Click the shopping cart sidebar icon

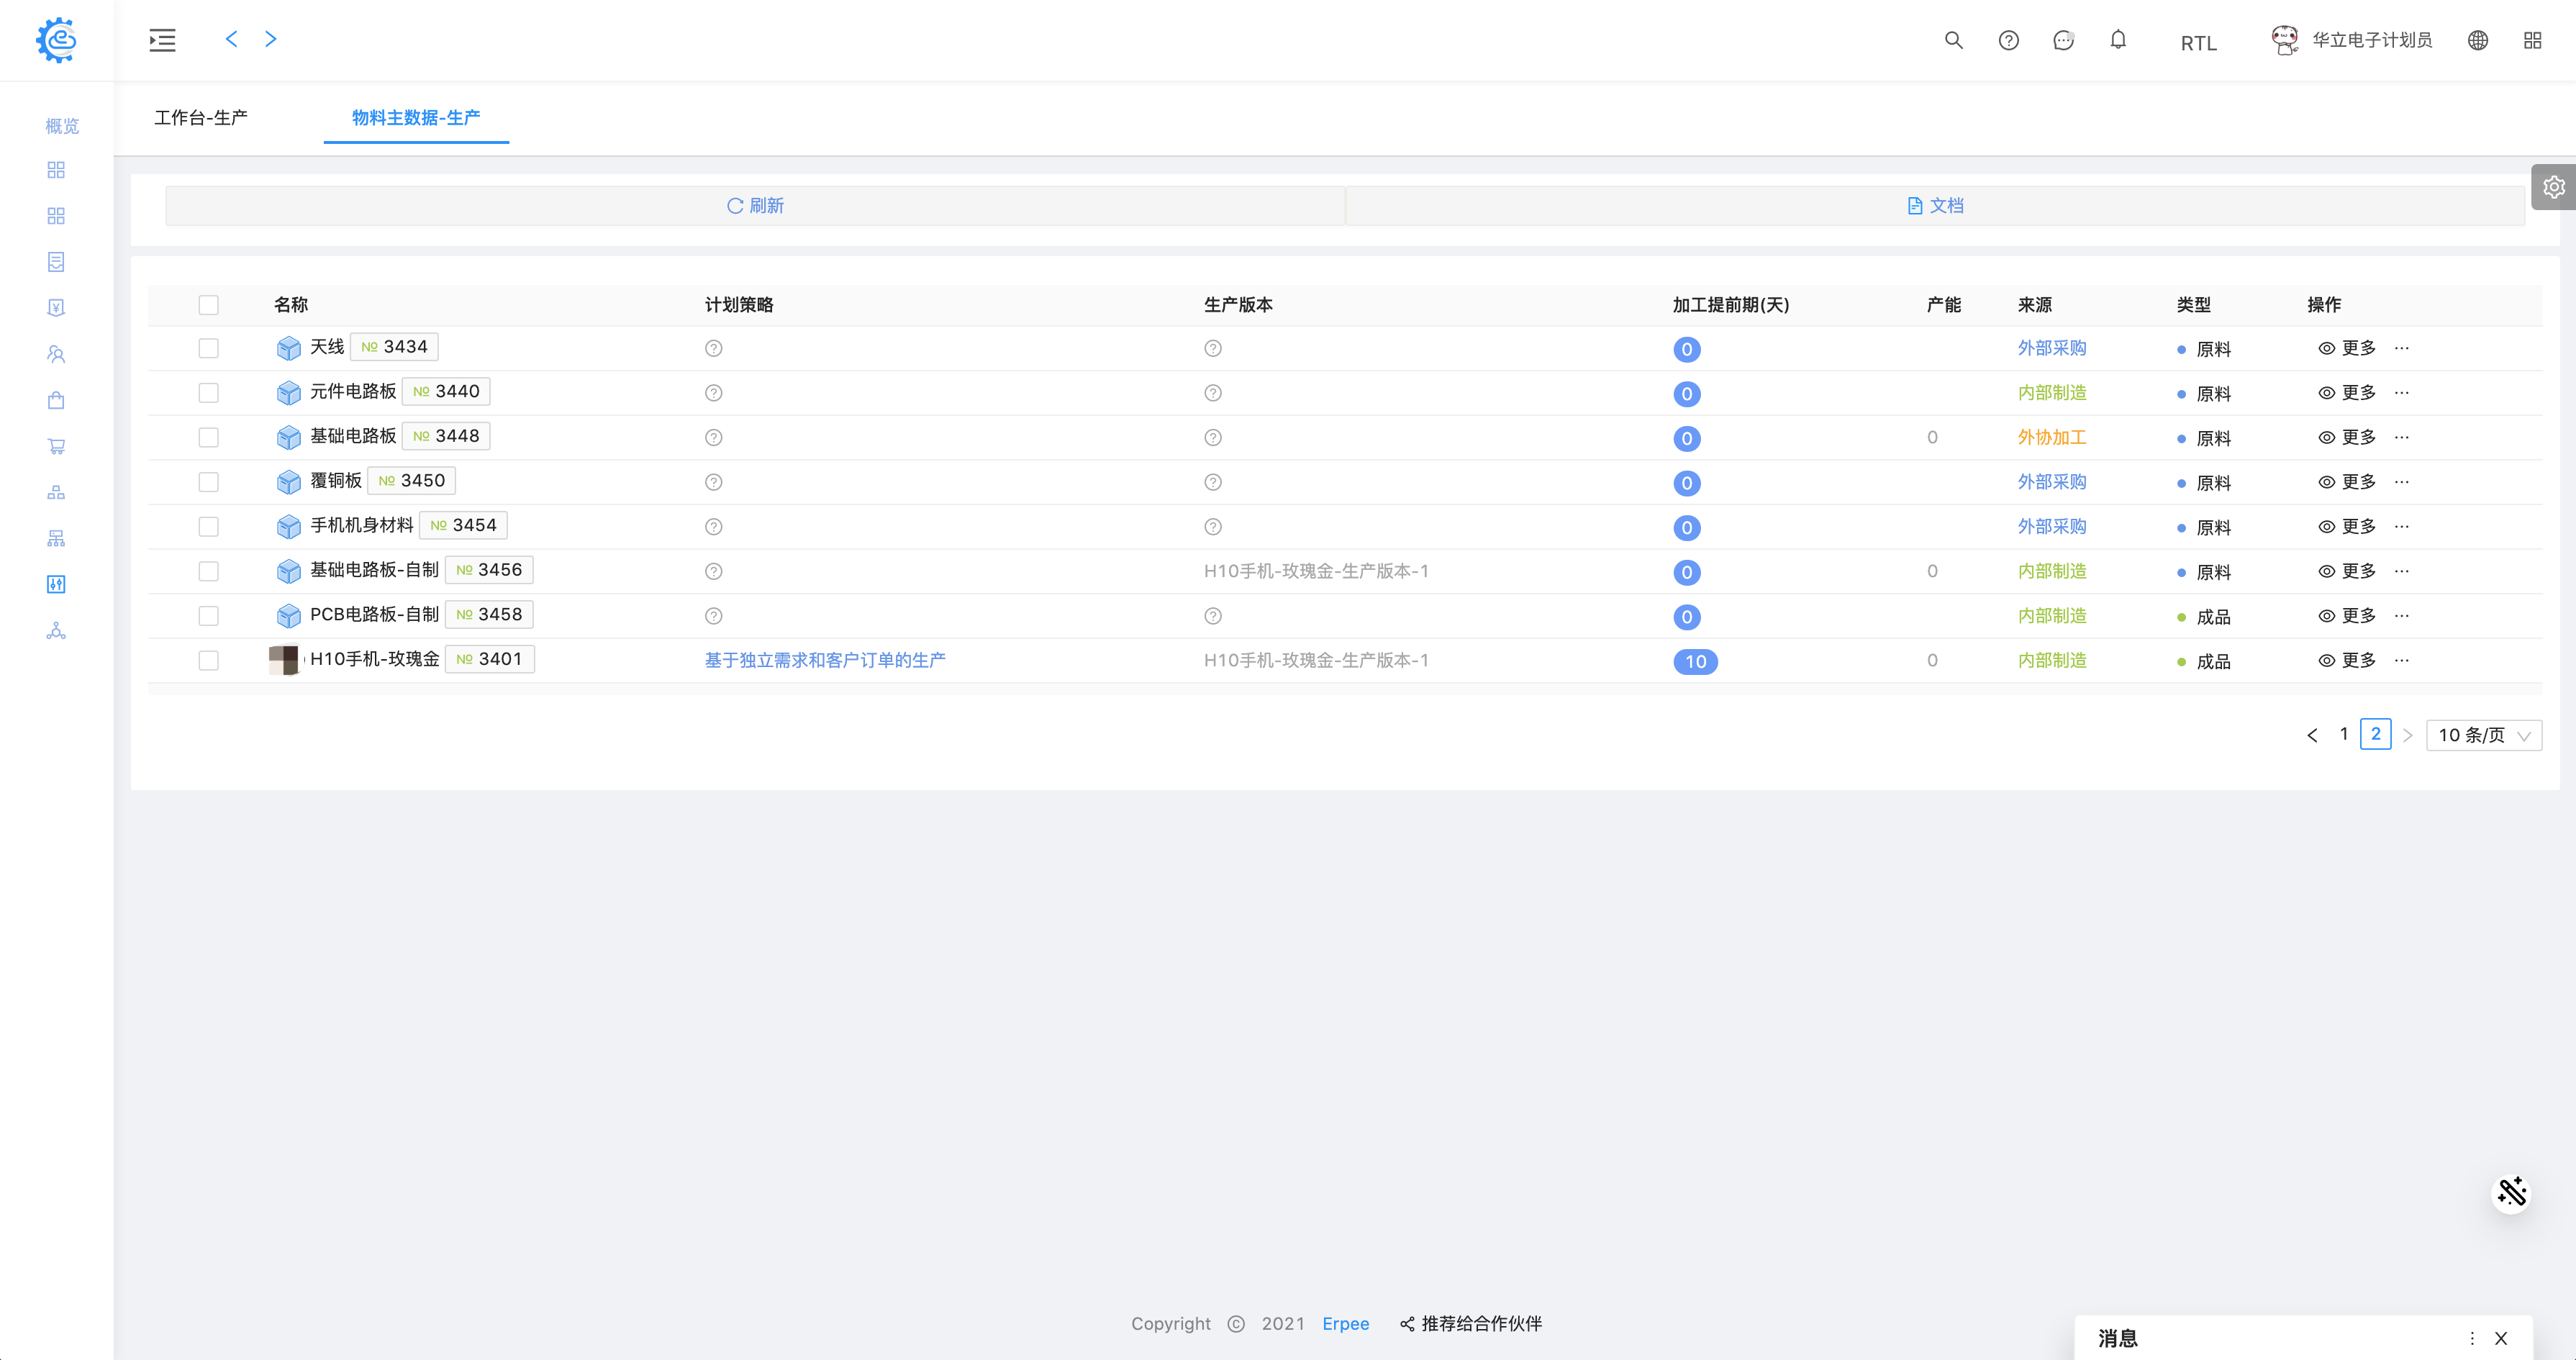coord(56,446)
